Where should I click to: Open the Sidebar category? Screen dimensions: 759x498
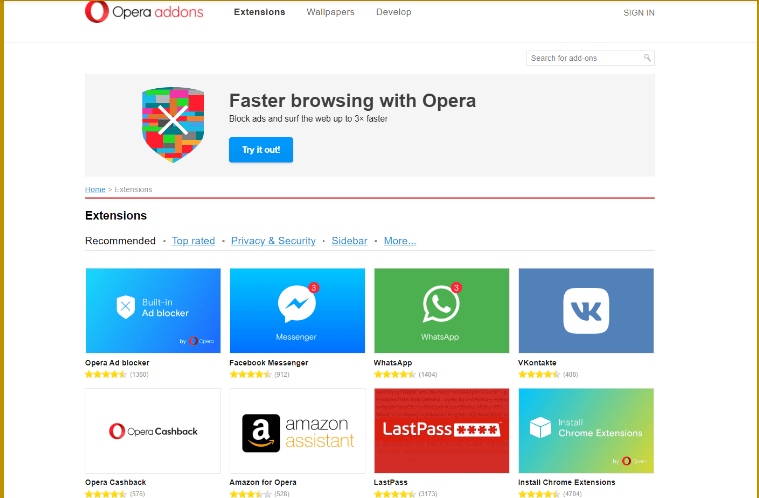[349, 241]
